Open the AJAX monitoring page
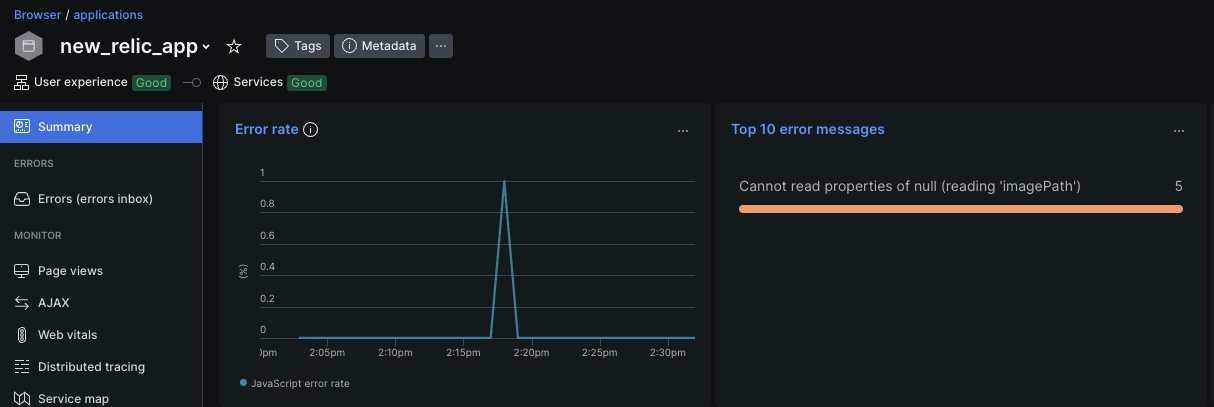This screenshot has width=1214, height=407. pos(53,303)
